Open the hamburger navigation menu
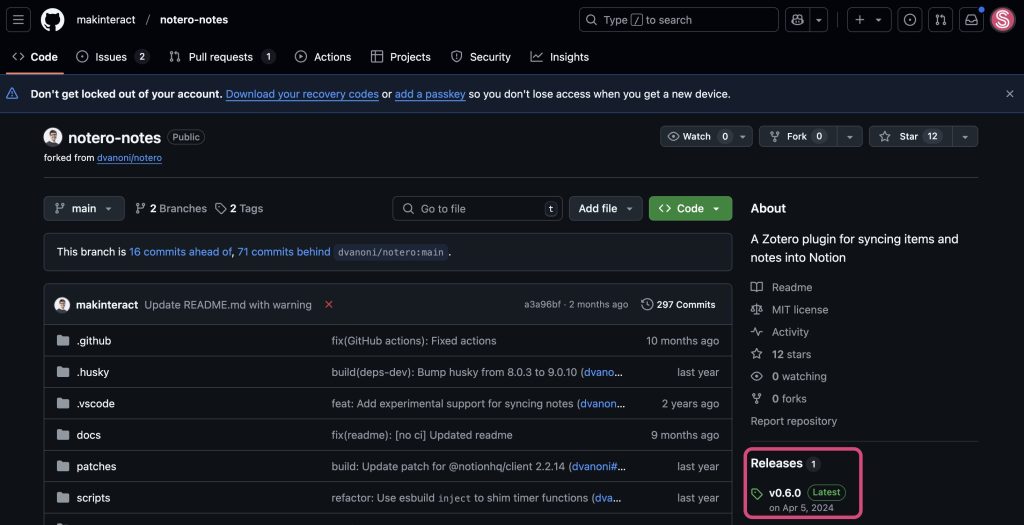 20,20
